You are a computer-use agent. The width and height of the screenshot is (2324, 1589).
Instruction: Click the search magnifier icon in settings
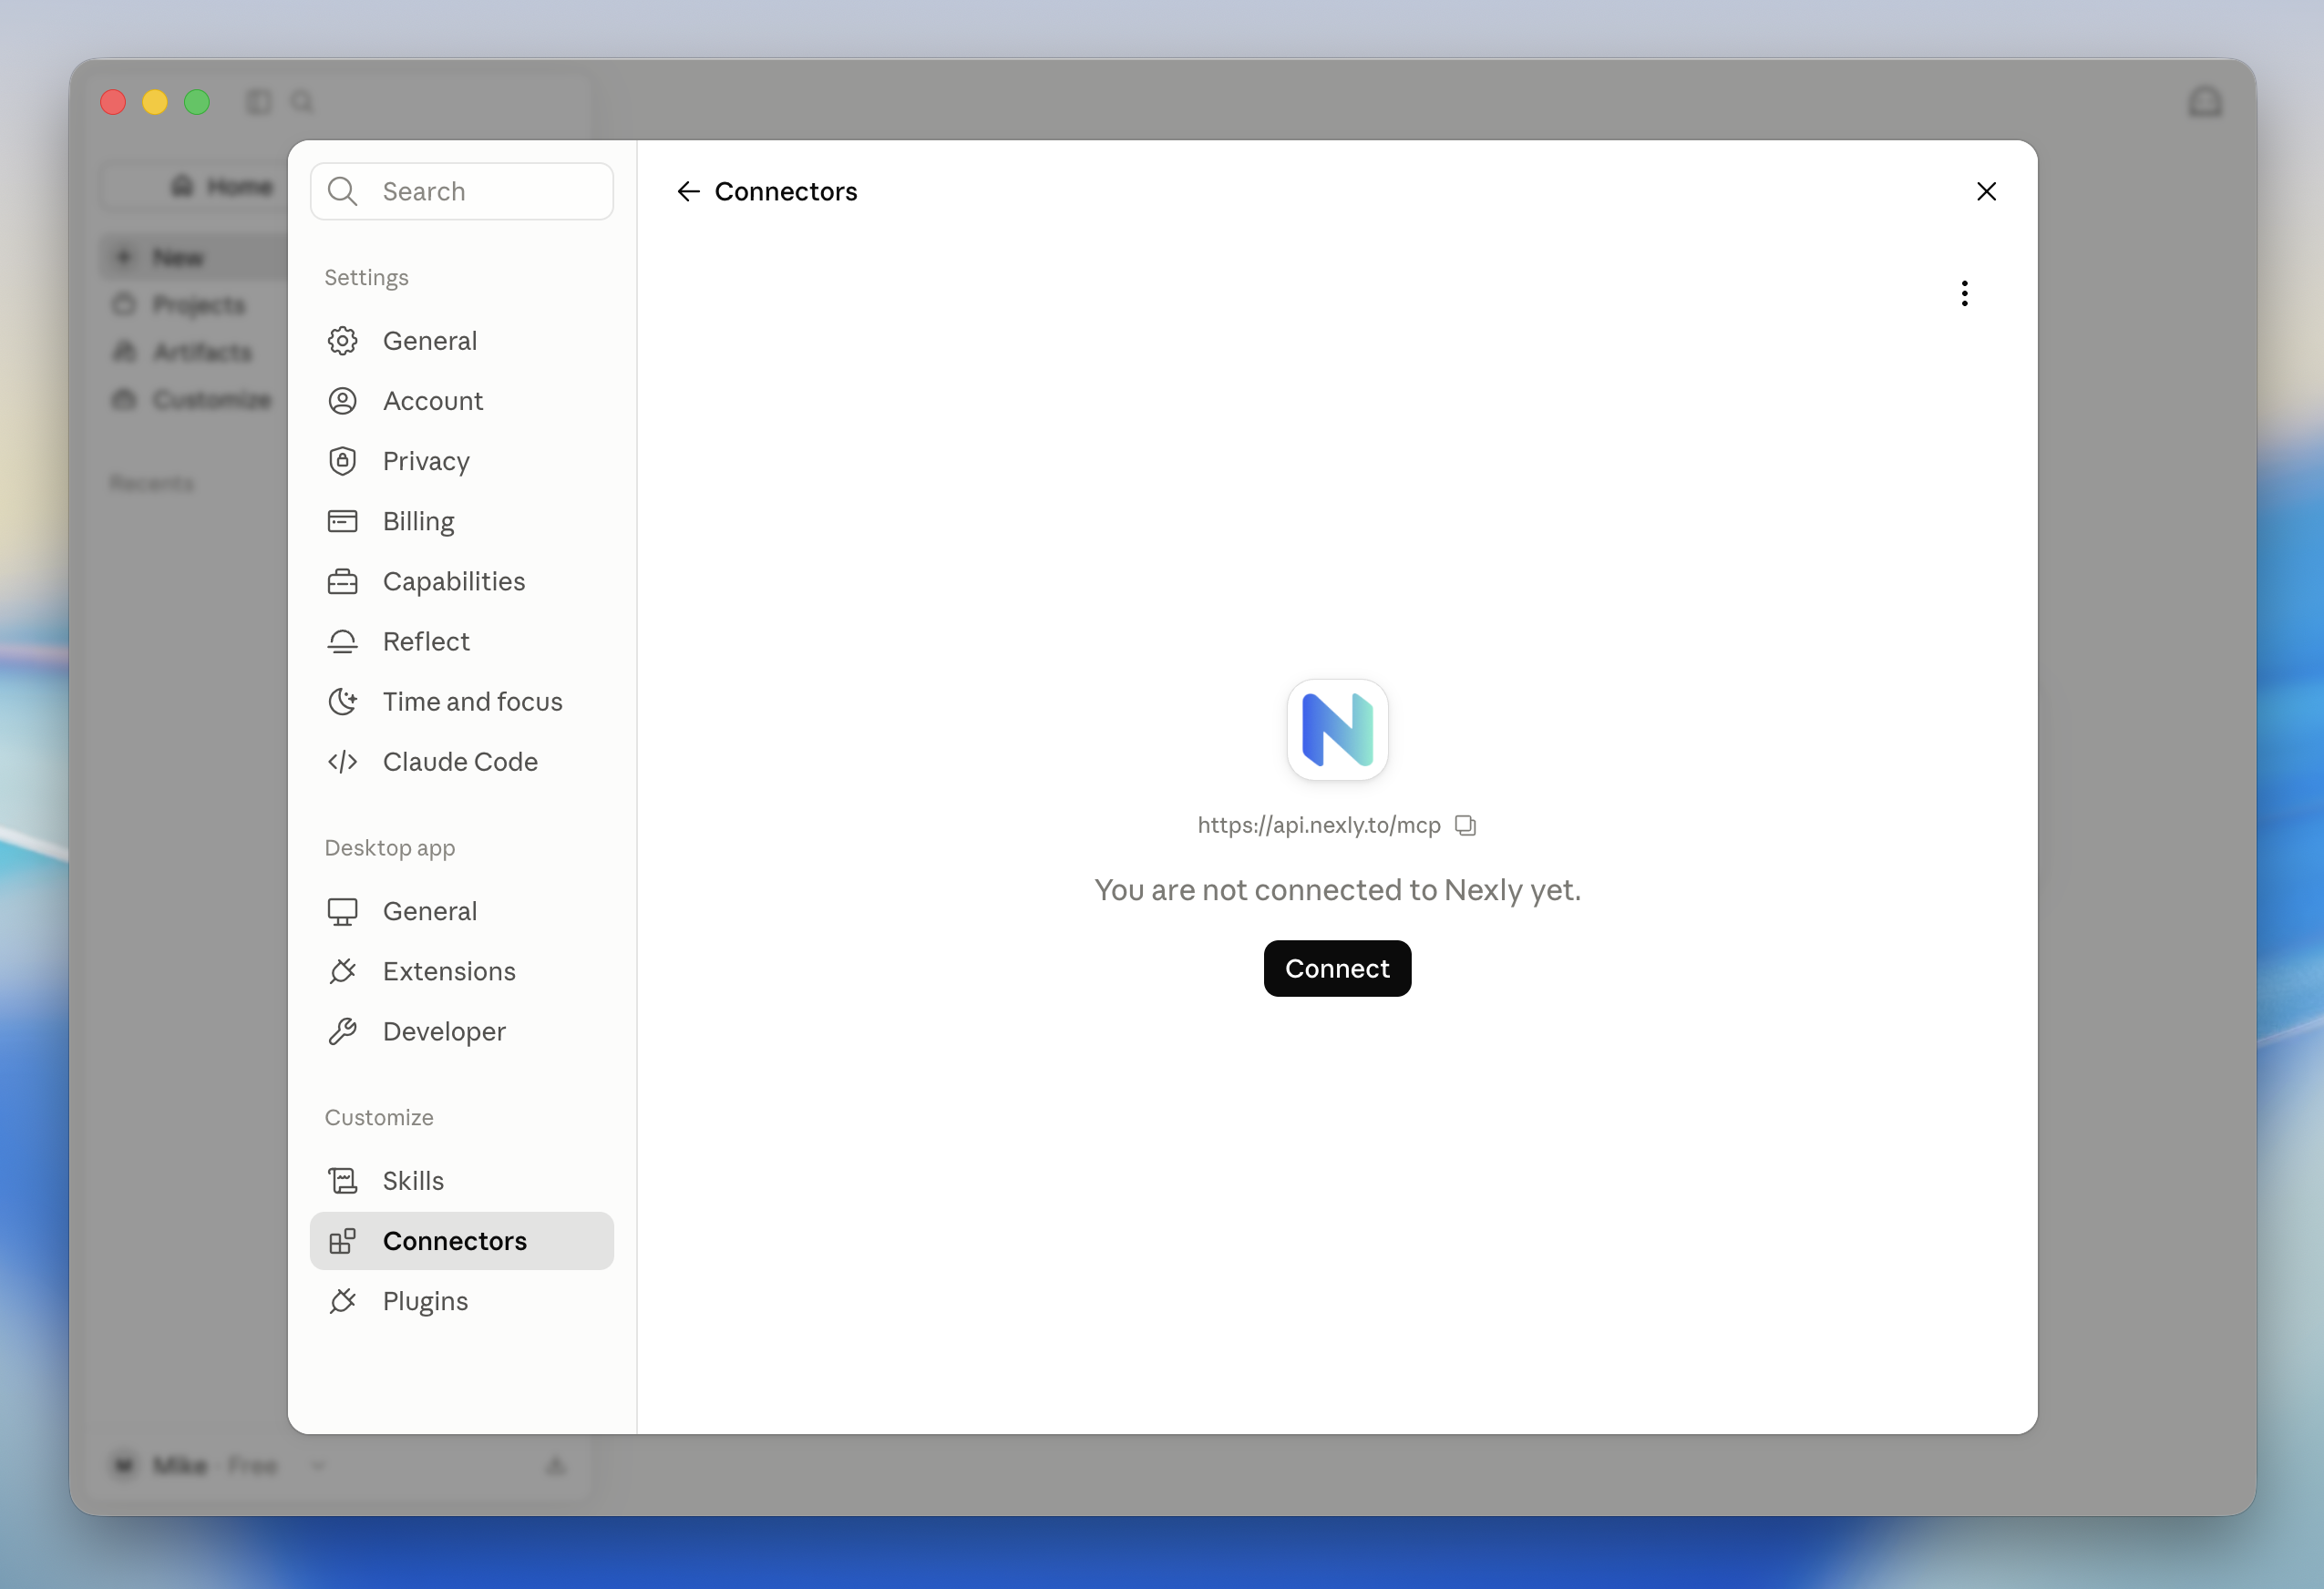(342, 191)
